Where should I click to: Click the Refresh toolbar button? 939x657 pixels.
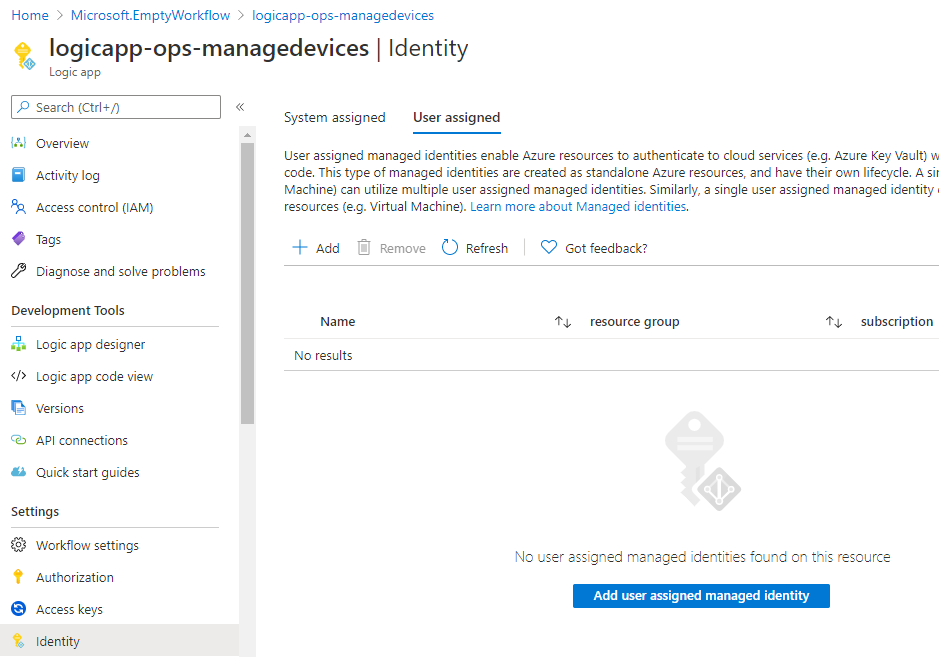point(475,248)
